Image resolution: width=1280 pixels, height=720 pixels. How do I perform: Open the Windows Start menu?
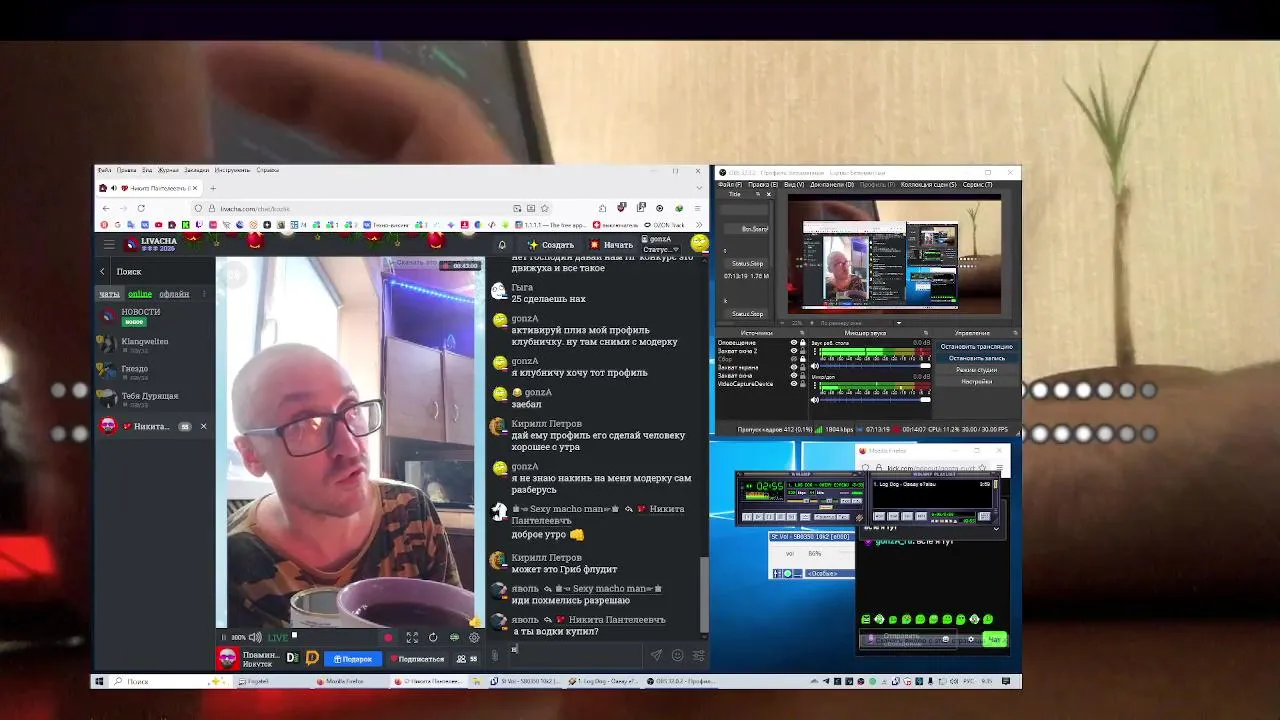[x=98, y=681]
